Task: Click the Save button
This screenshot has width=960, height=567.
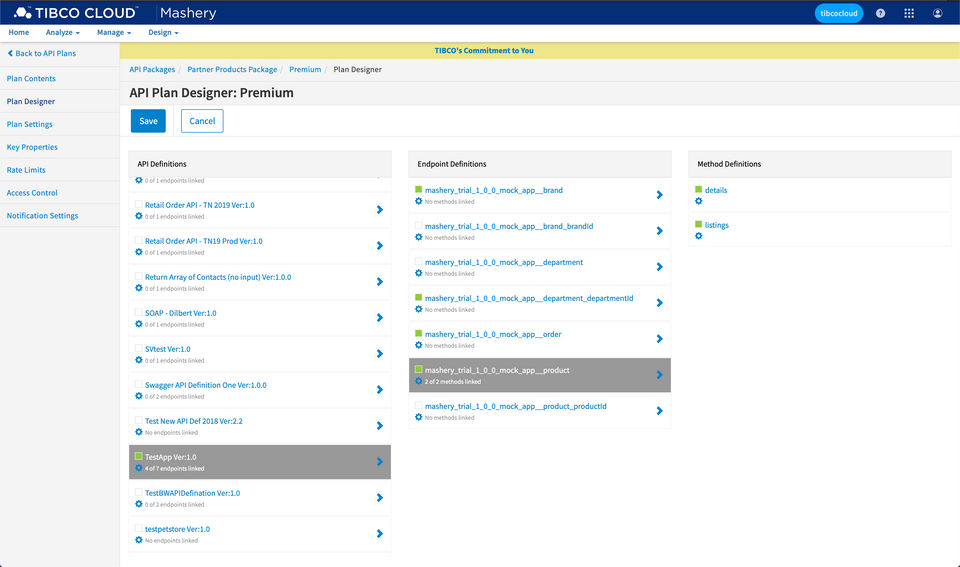Action: 148,121
